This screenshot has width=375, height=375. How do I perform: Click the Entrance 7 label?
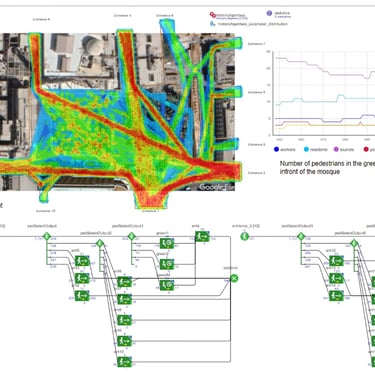[257, 44]
